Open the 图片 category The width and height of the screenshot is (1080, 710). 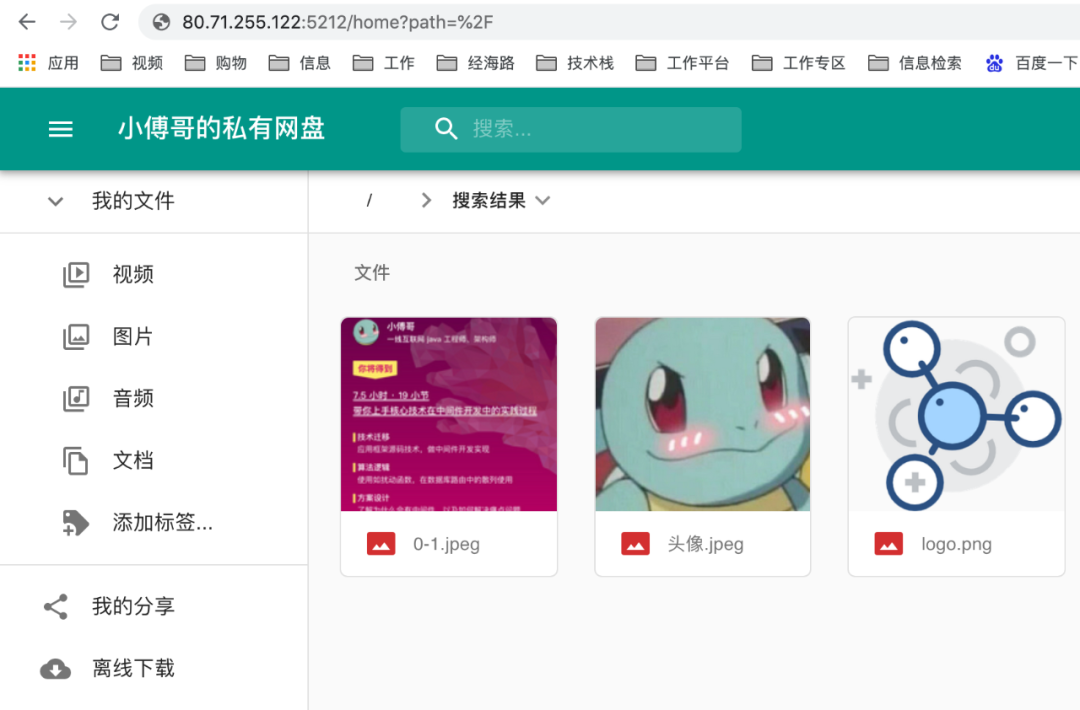[133, 337]
